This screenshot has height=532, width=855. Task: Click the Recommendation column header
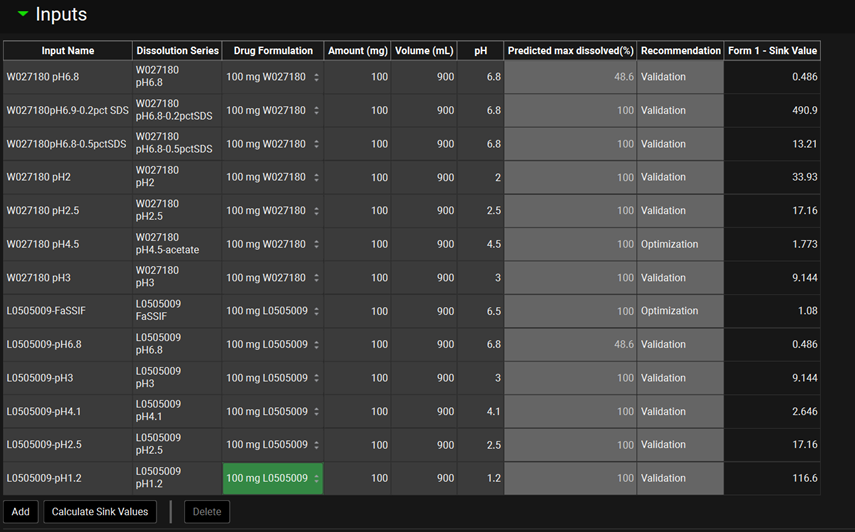pyautogui.click(x=680, y=51)
